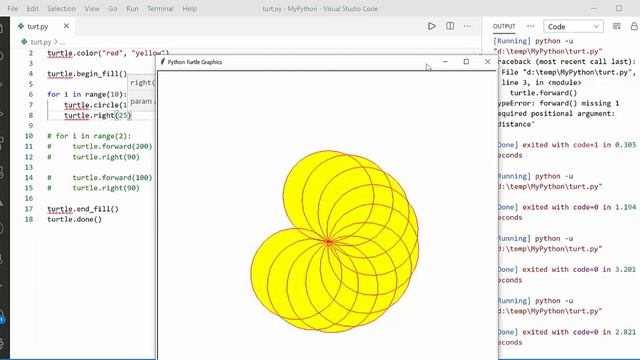Click the Python Turtle Graphics title text

point(195,62)
